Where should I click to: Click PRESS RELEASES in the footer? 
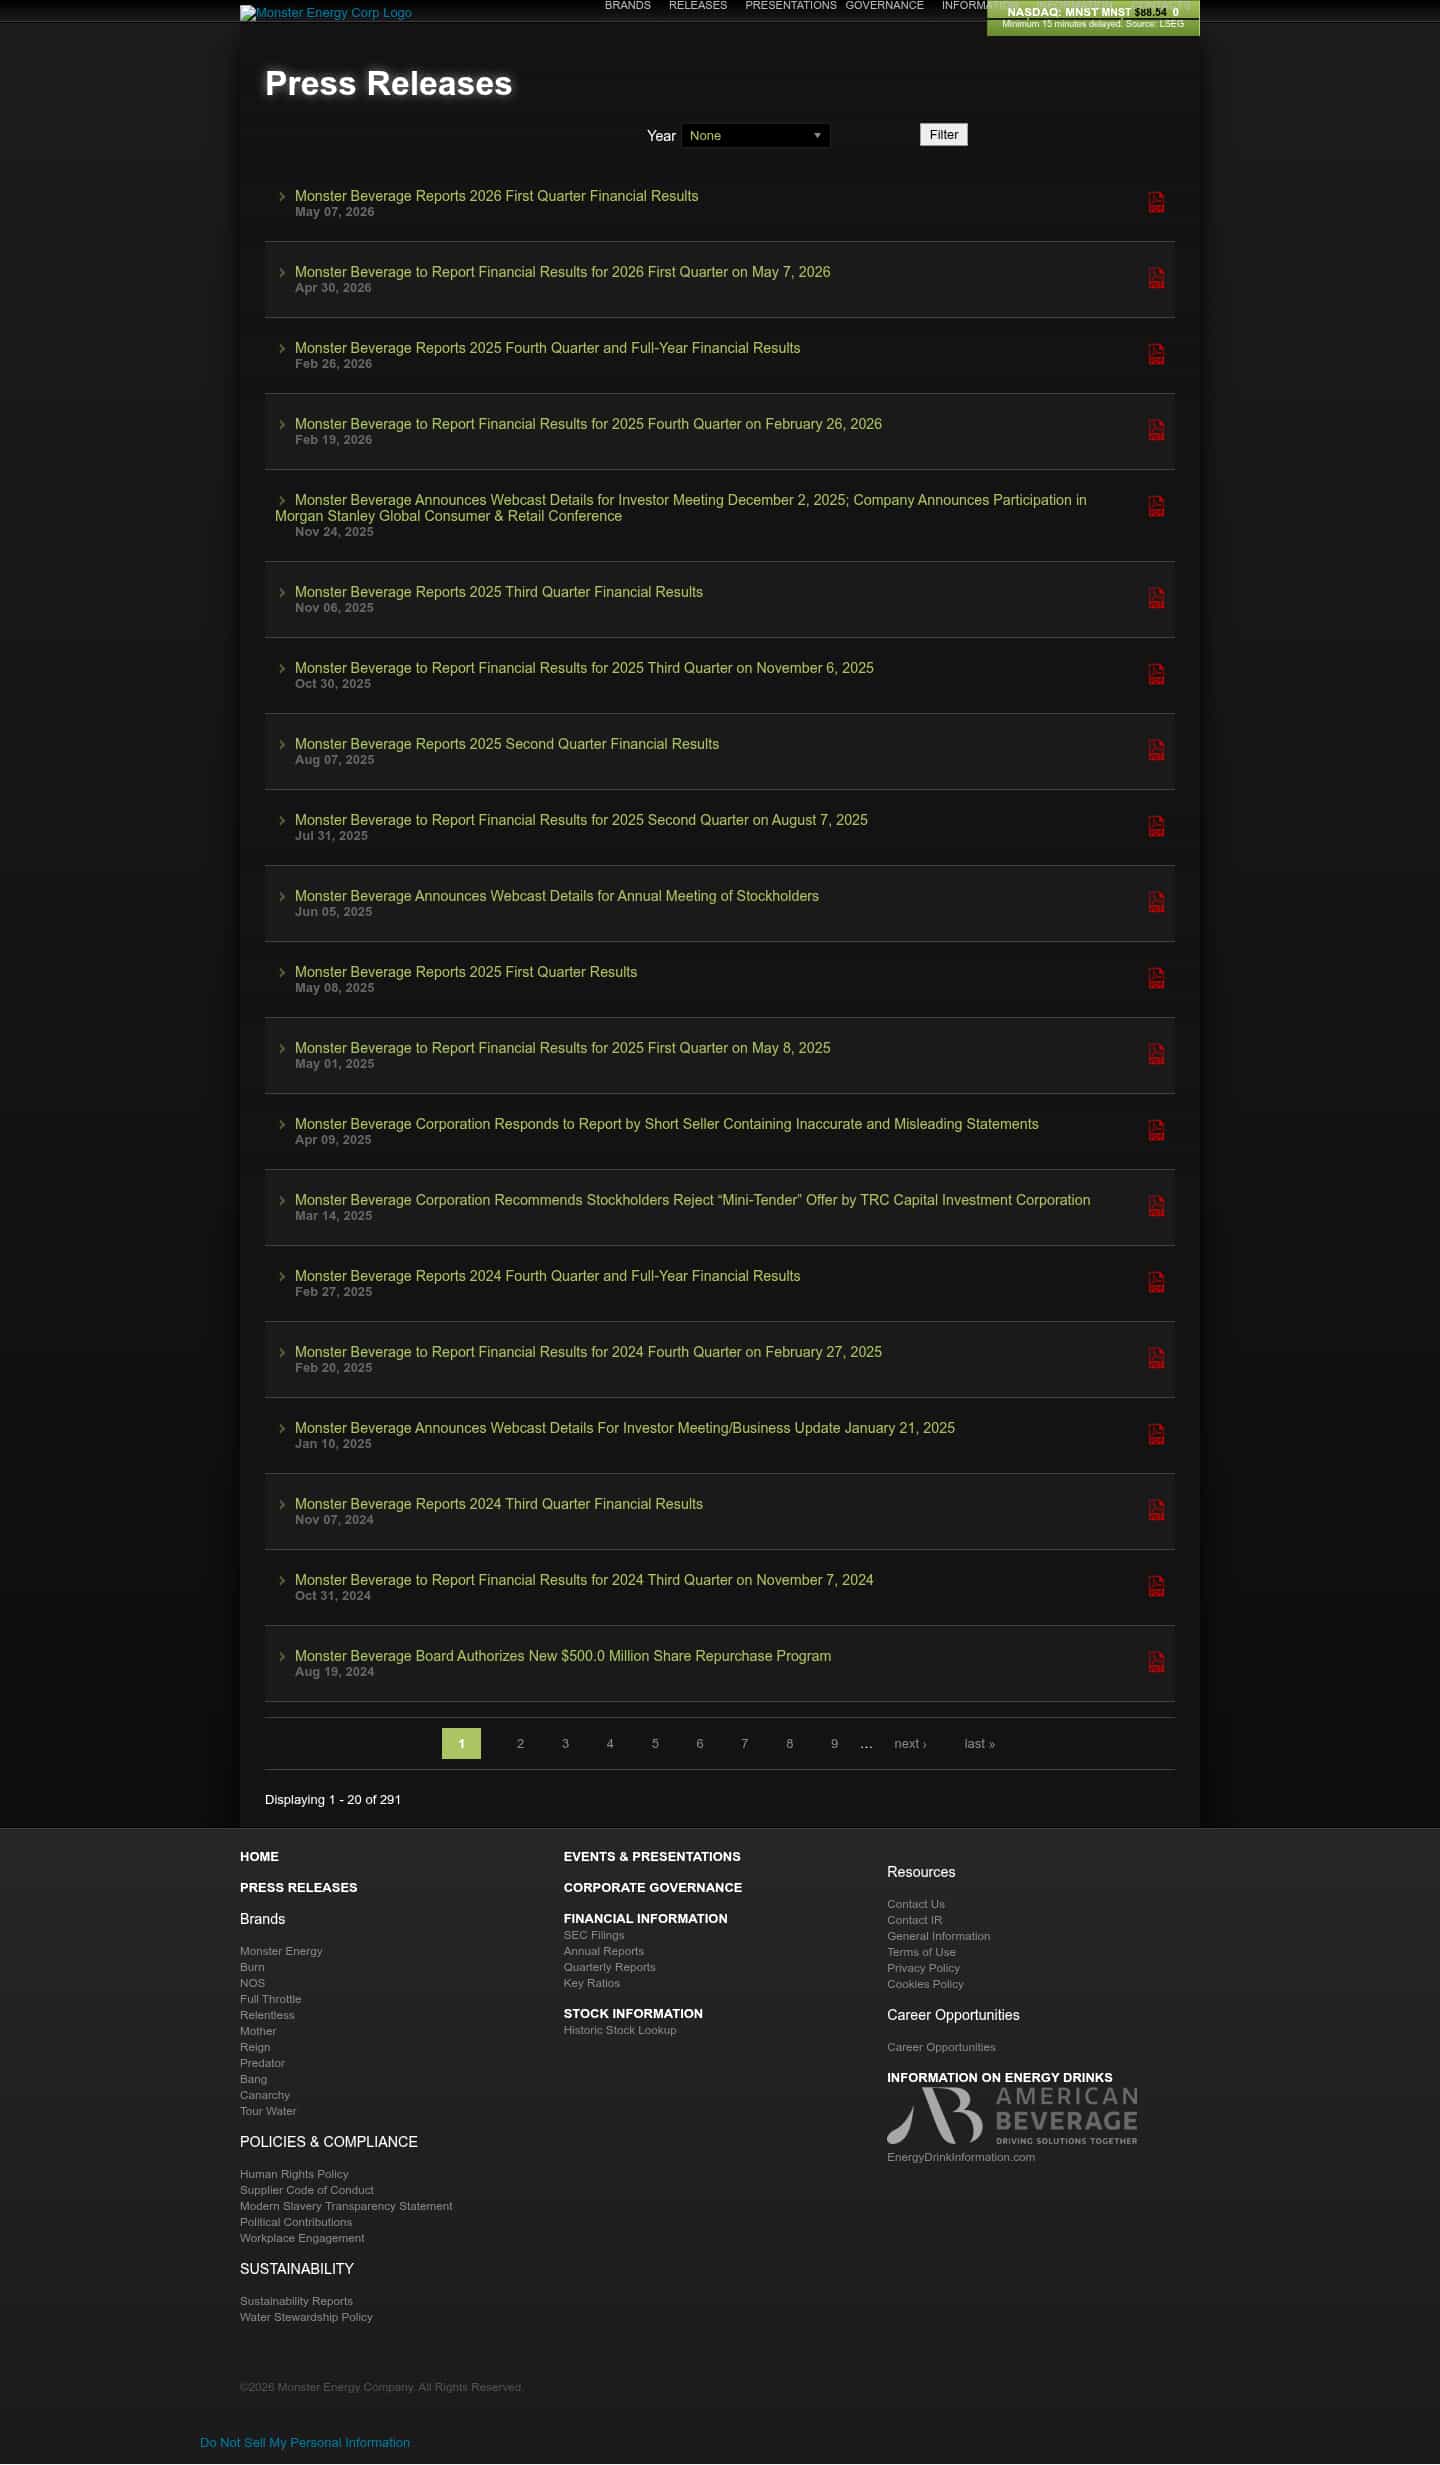click(298, 1887)
